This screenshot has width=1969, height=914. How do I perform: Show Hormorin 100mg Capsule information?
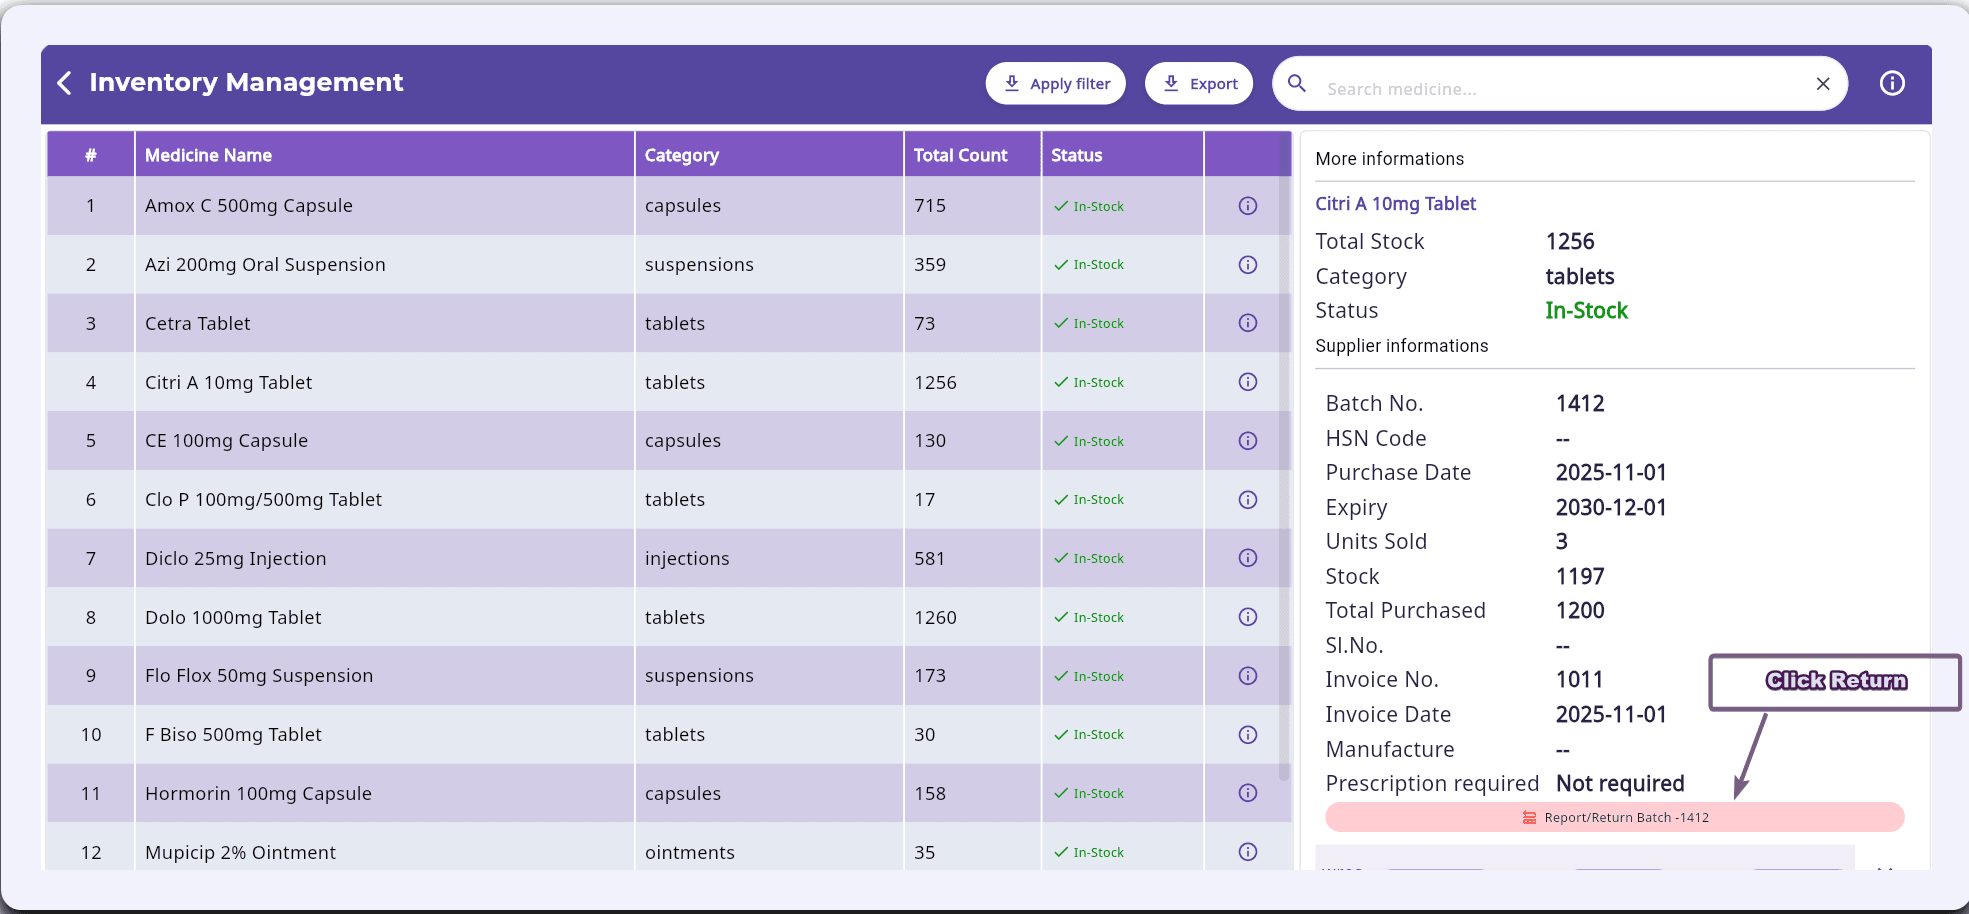[x=1248, y=793]
